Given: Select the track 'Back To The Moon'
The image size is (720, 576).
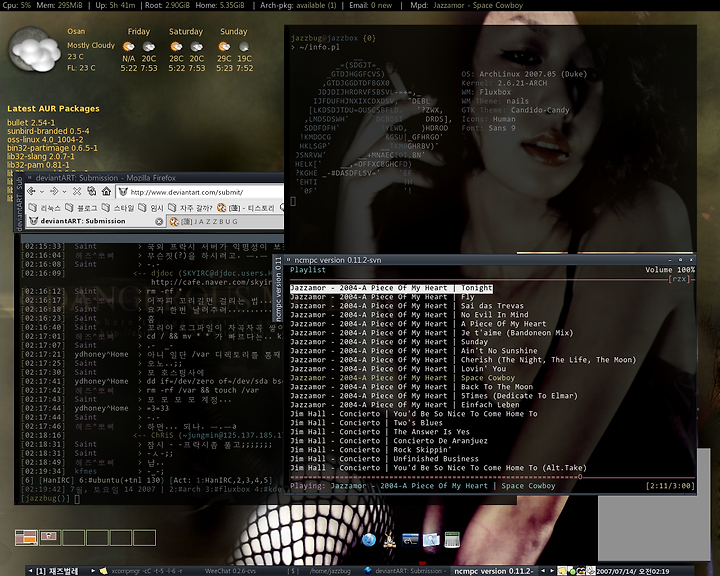Looking at the screenshot, I should (411, 387).
